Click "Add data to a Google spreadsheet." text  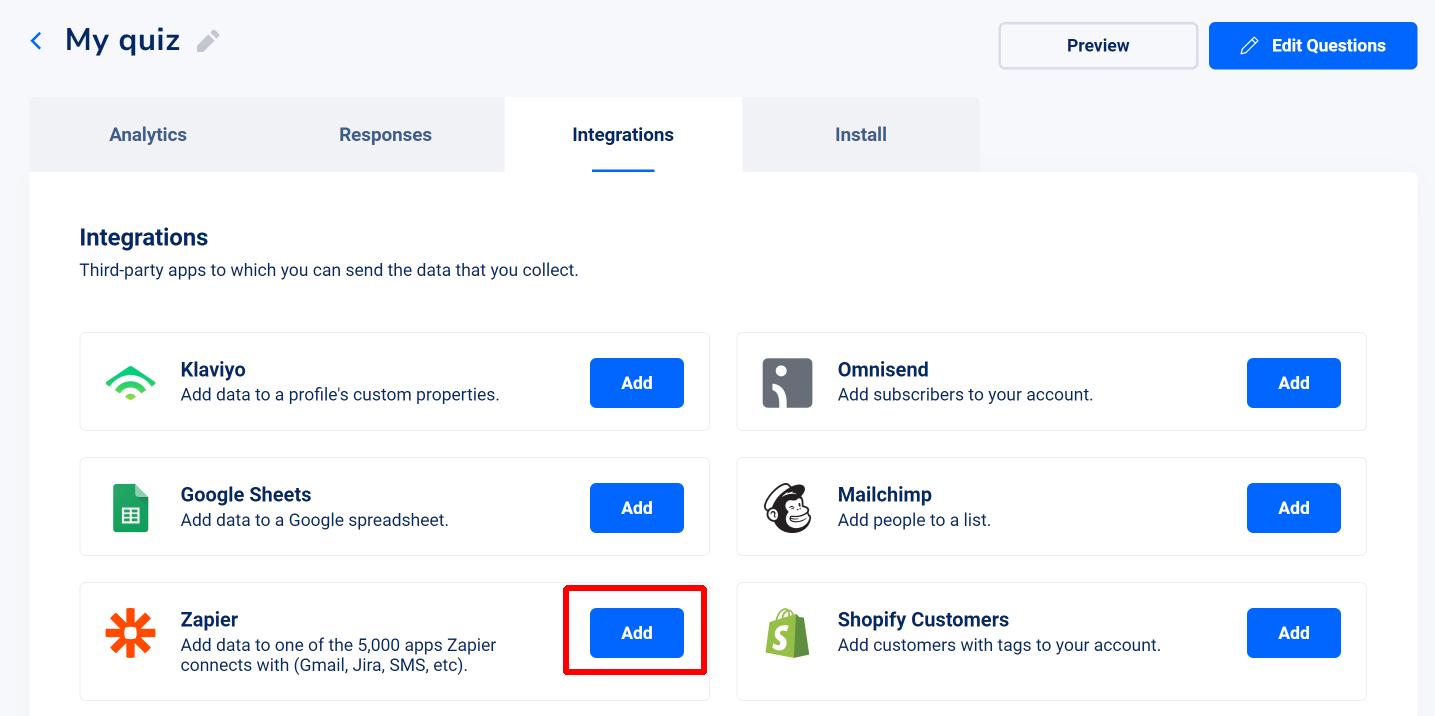[x=315, y=520]
